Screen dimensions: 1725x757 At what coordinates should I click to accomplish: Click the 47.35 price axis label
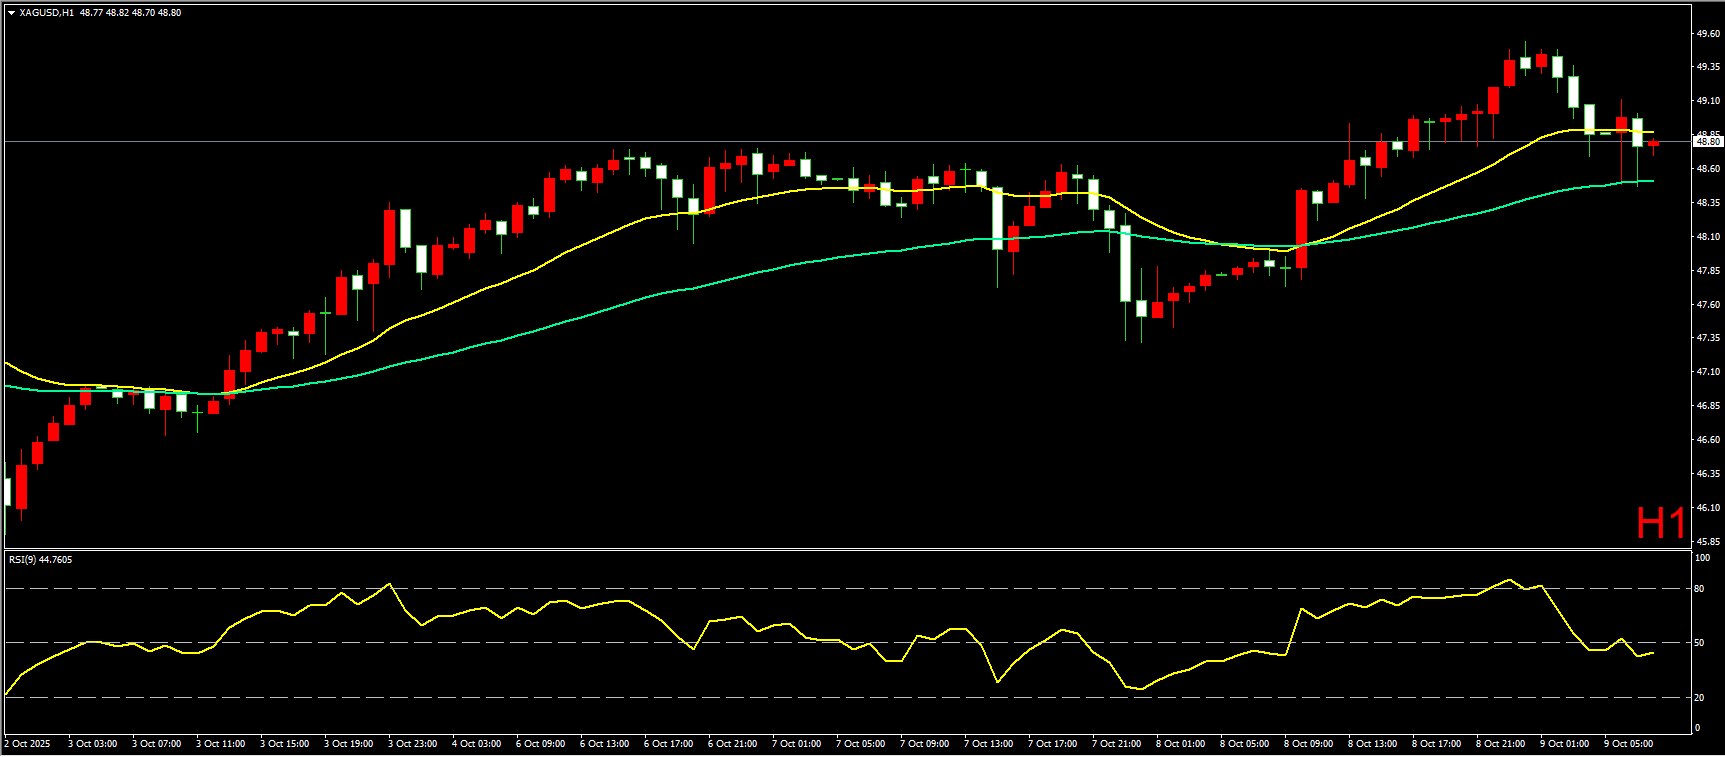tap(1707, 339)
